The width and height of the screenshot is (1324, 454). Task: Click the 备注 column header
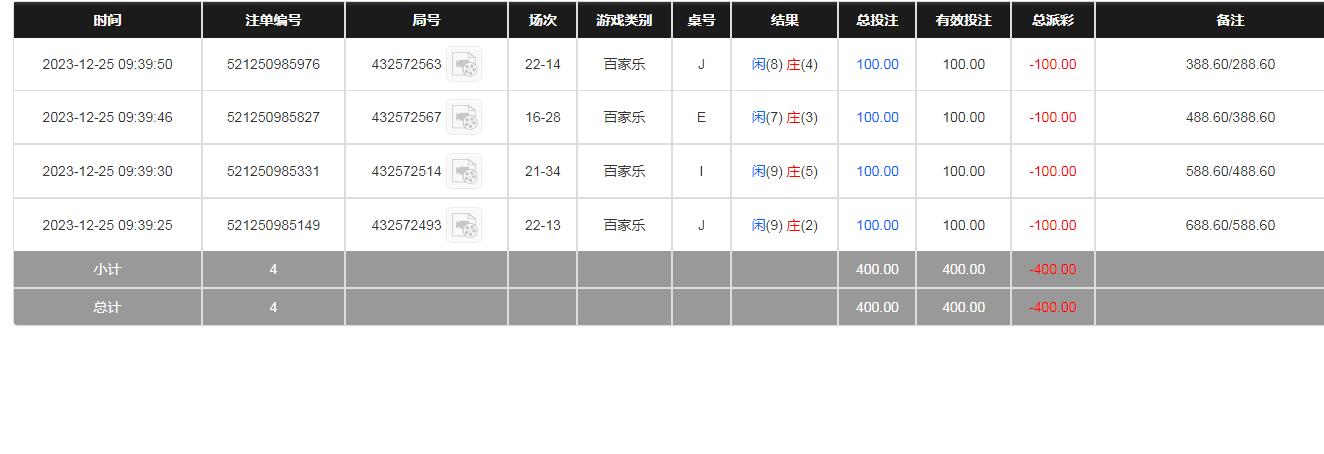tap(1230, 20)
